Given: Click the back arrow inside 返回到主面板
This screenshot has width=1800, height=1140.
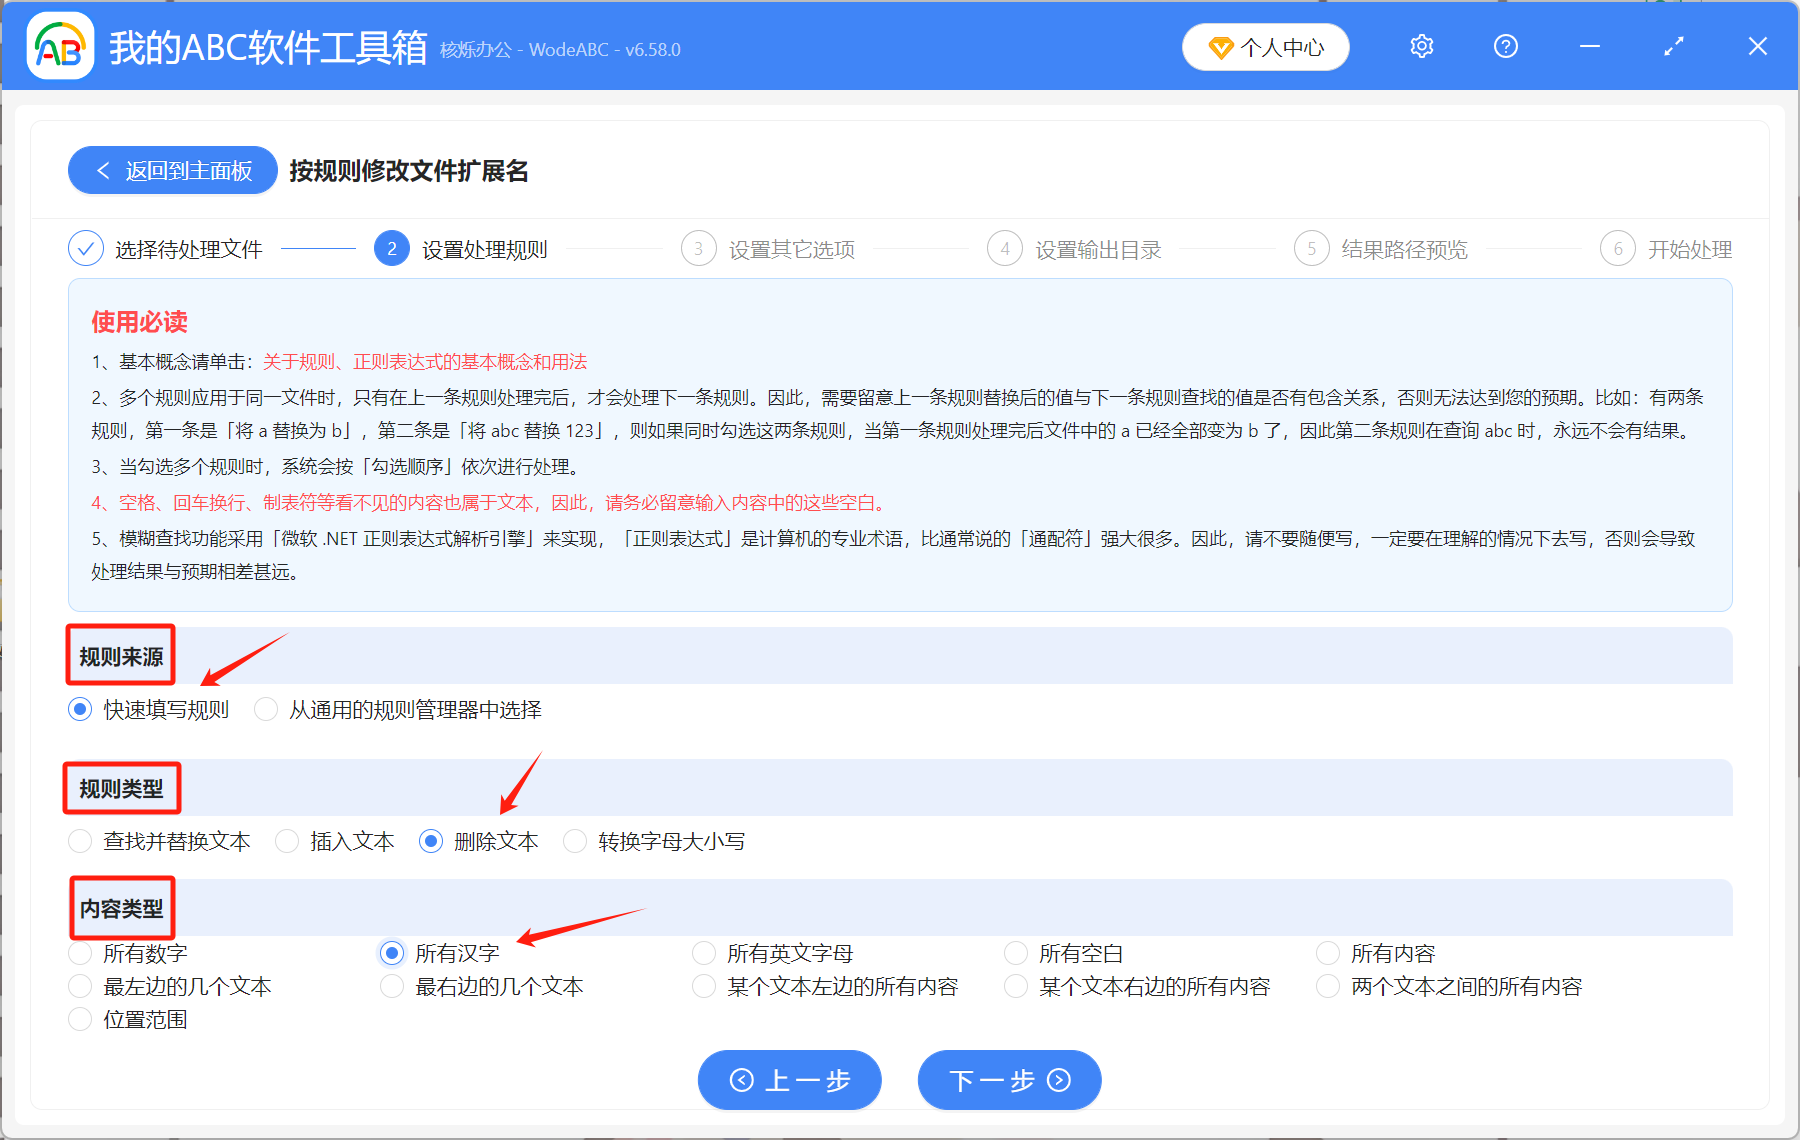Looking at the screenshot, I should pos(103,170).
